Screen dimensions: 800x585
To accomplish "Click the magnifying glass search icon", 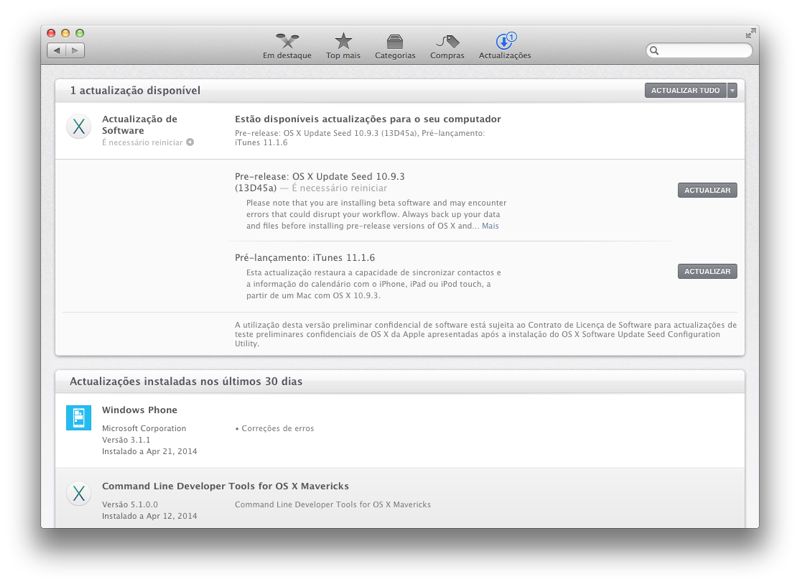I will tap(654, 50).
